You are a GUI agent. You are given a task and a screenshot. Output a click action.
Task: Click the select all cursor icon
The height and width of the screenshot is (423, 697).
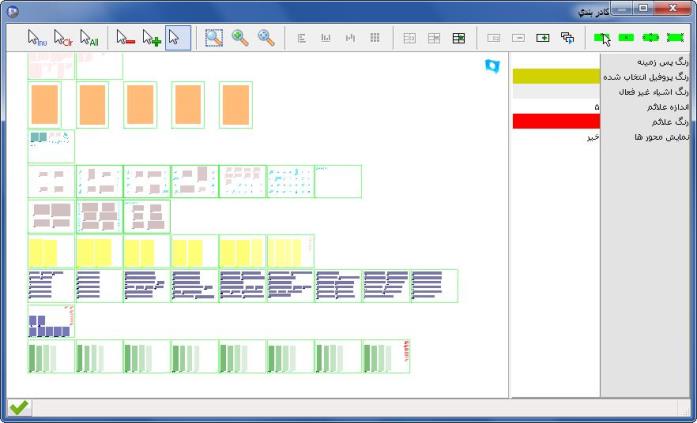tap(89, 38)
